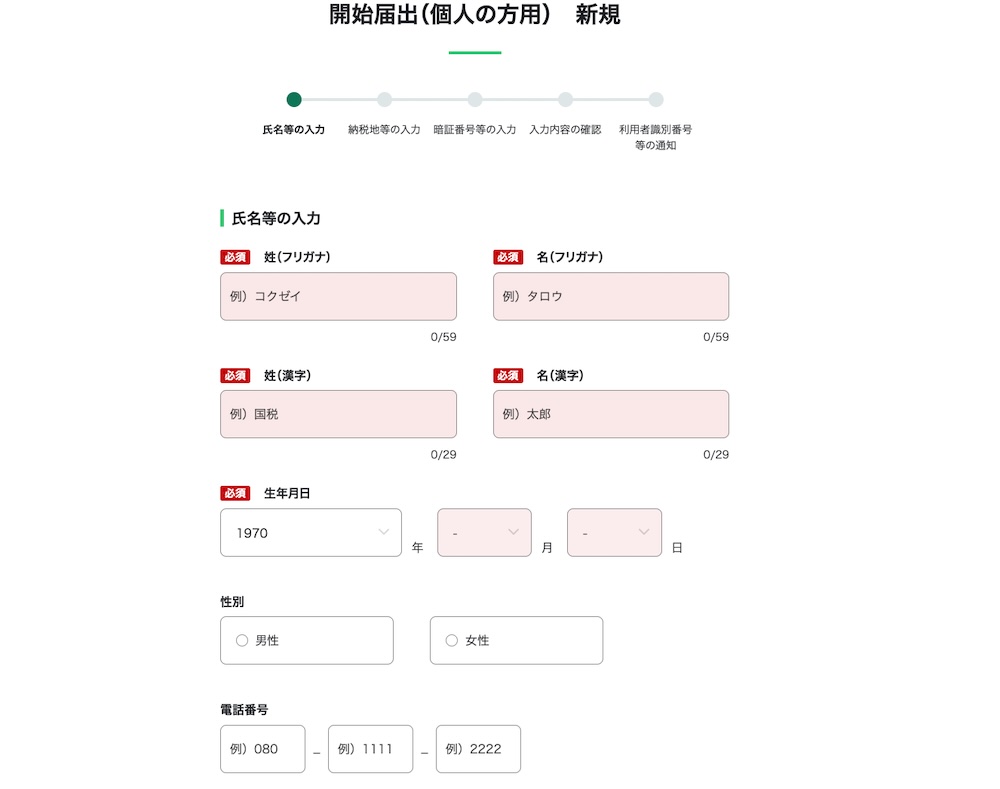Open the birth year dropdown showing 1970
1000x789 pixels.
310,533
